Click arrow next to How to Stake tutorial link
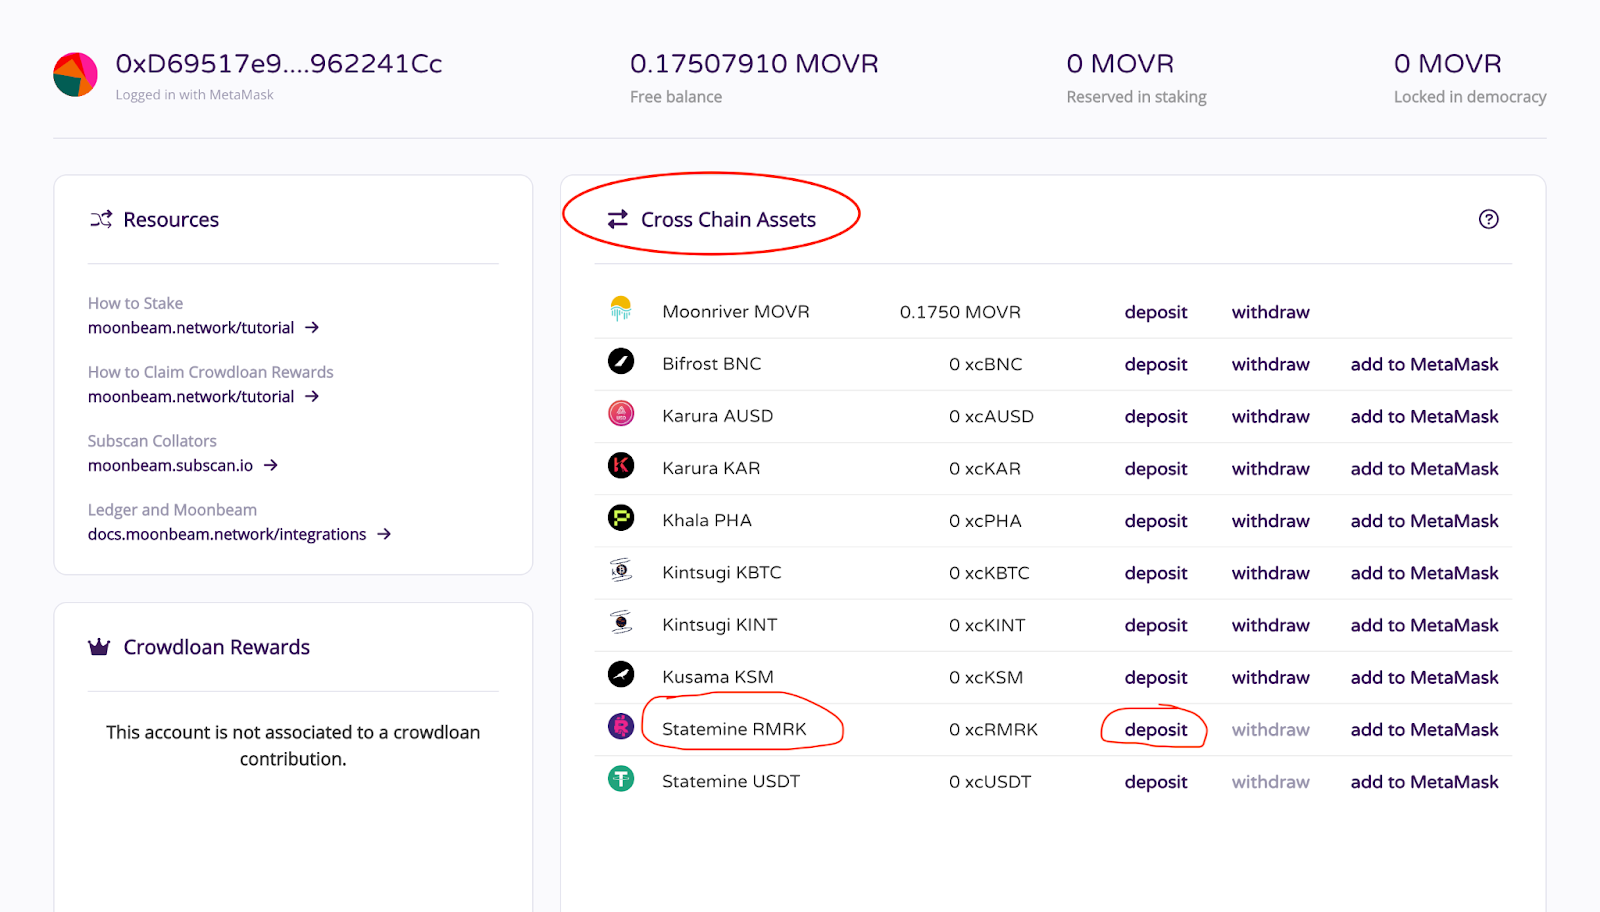 312,327
